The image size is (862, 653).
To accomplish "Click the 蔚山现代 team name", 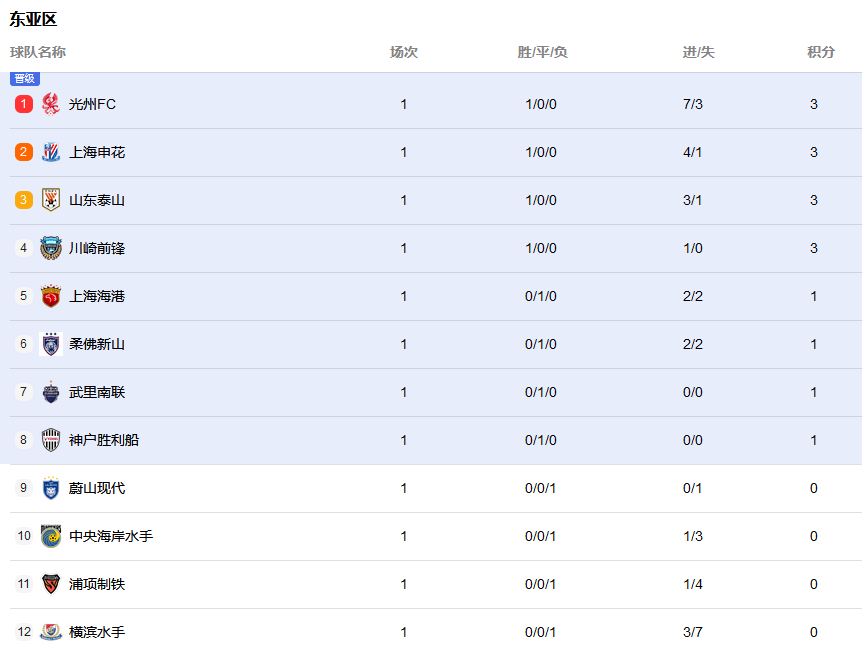I will (97, 488).
